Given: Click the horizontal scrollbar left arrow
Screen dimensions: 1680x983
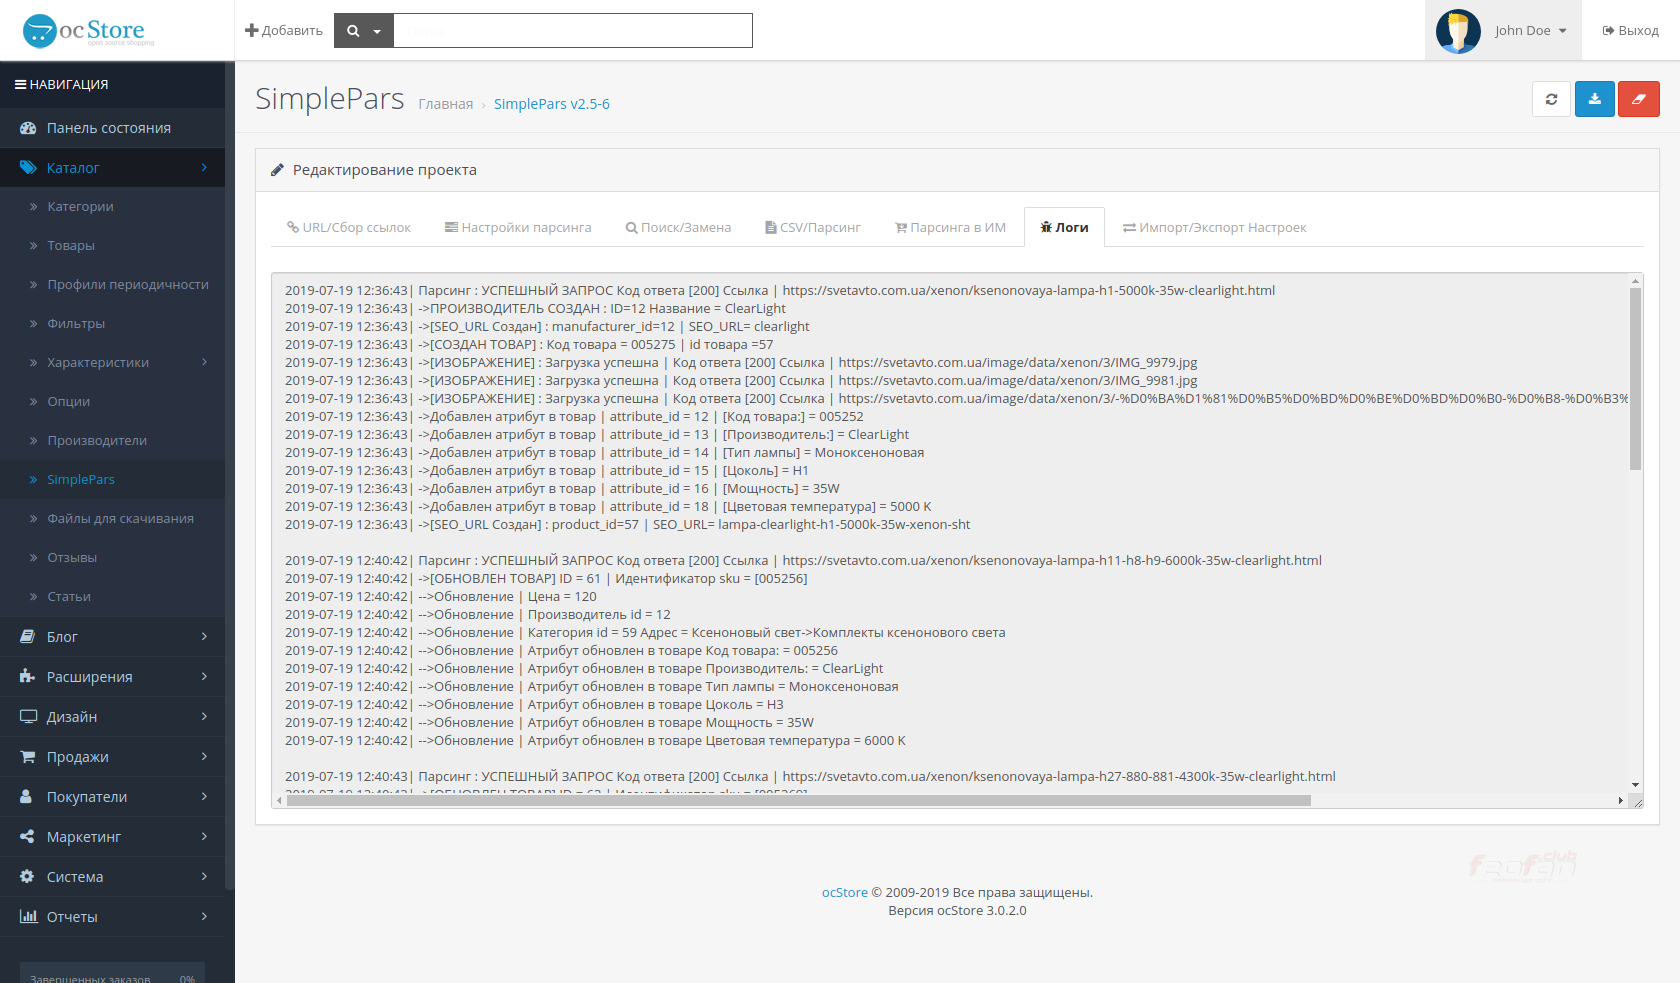Looking at the screenshot, I should pyautogui.click(x=279, y=800).
